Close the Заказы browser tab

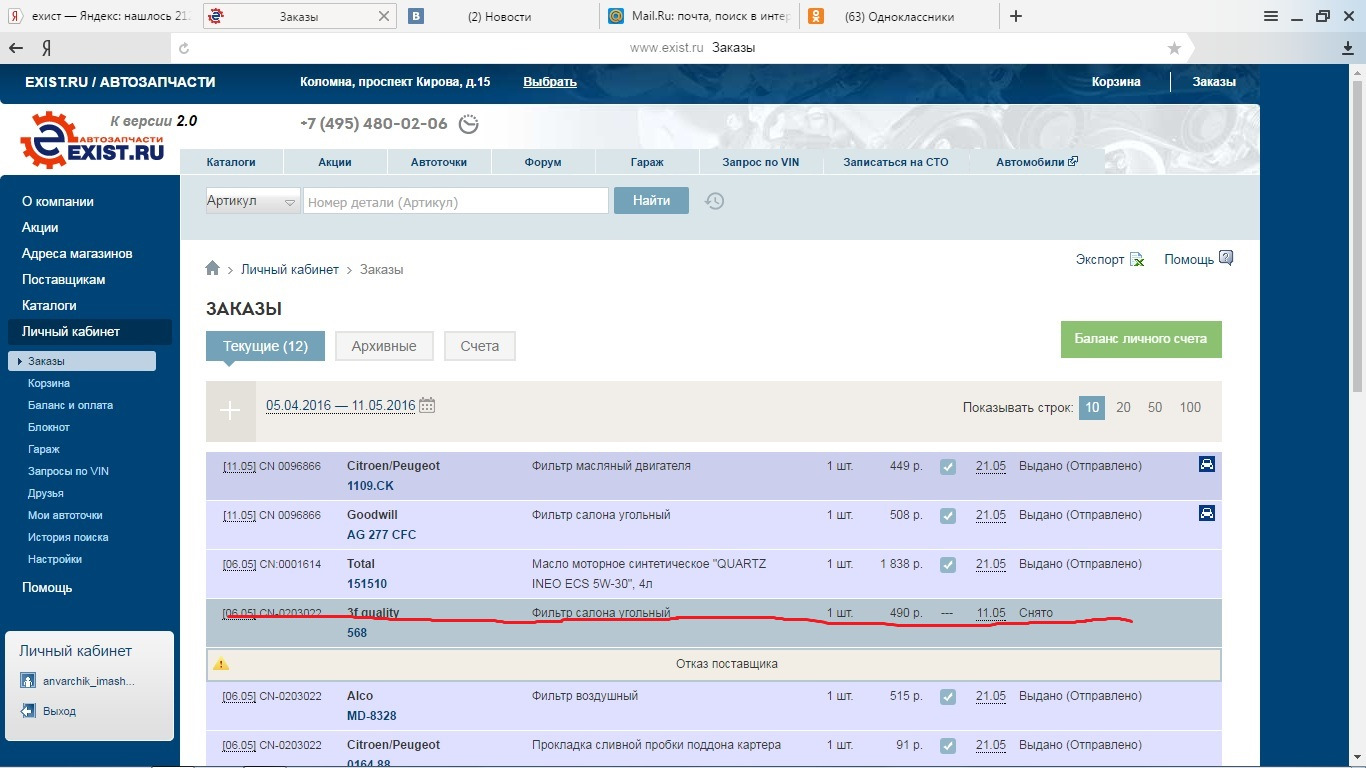pyautogui.click(x=386, y=16)
